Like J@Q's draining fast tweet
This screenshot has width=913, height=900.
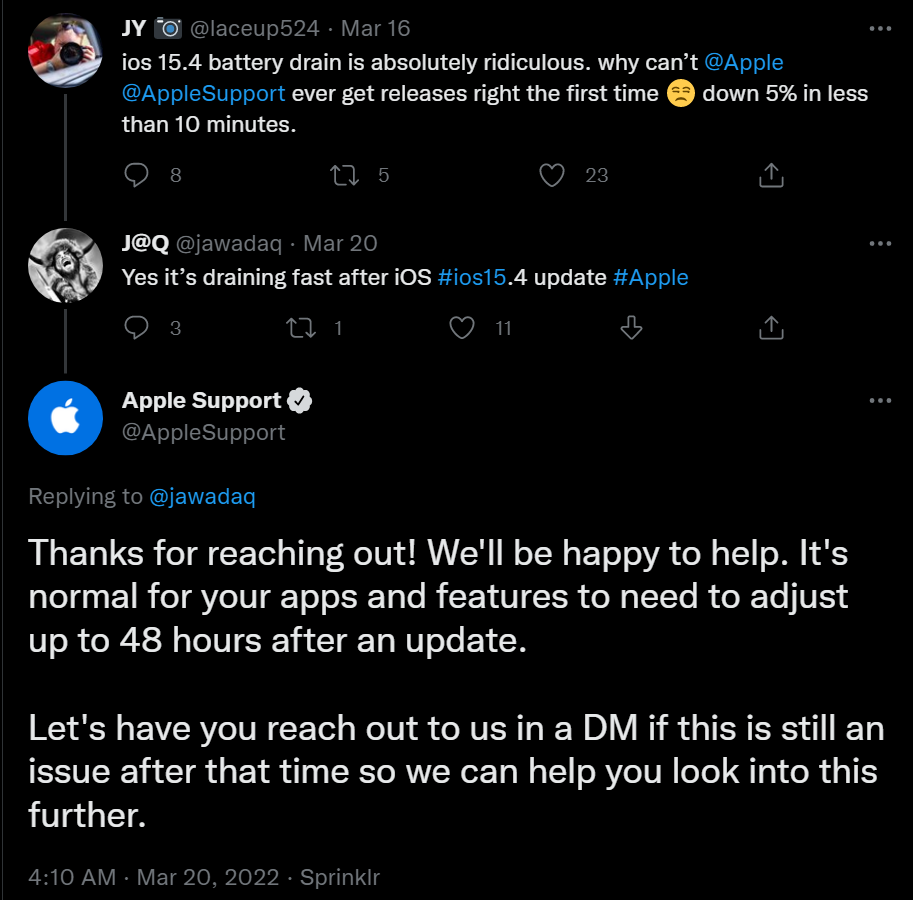coord(462,327)
